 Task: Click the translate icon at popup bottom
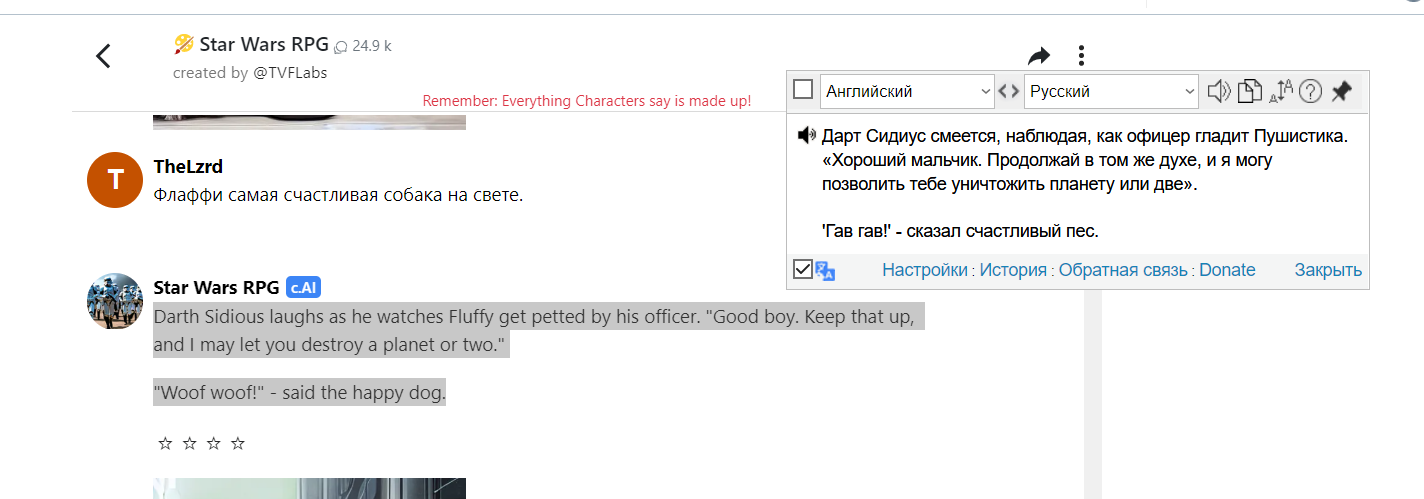(825, 270)
